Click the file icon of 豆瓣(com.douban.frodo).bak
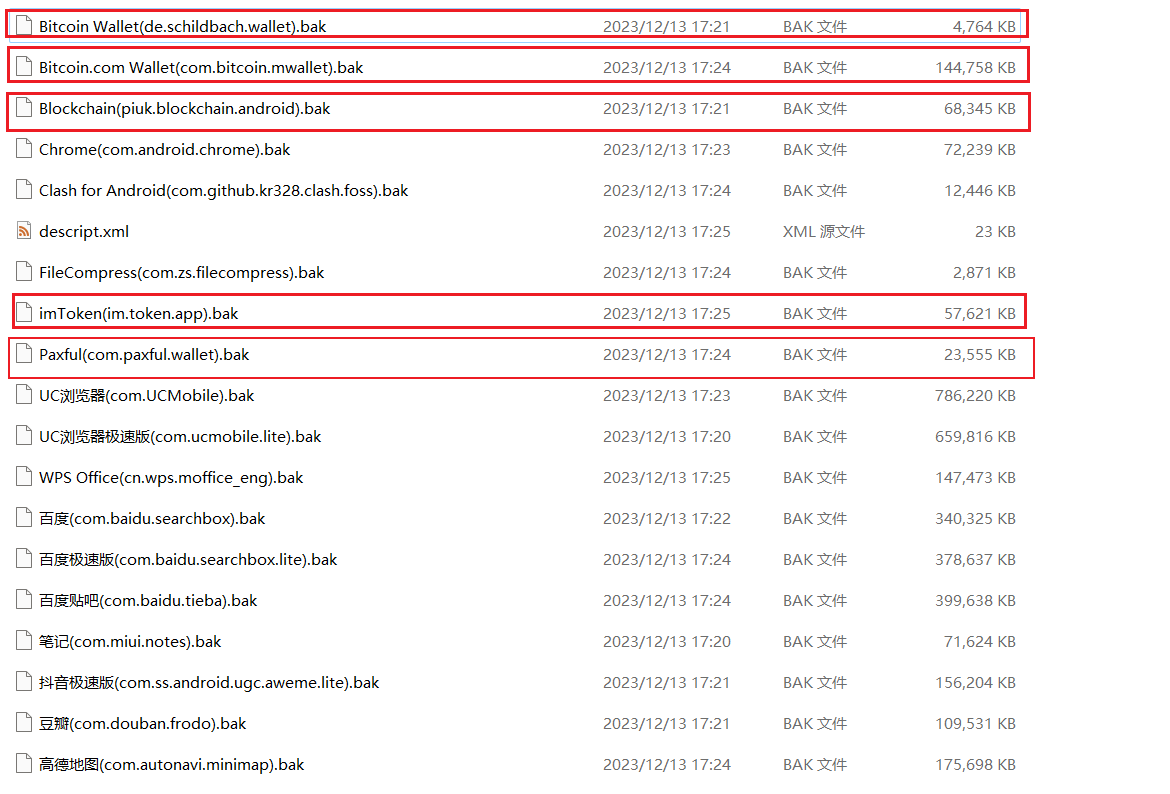Screen dimensions: 1170x794 (24, 724)
